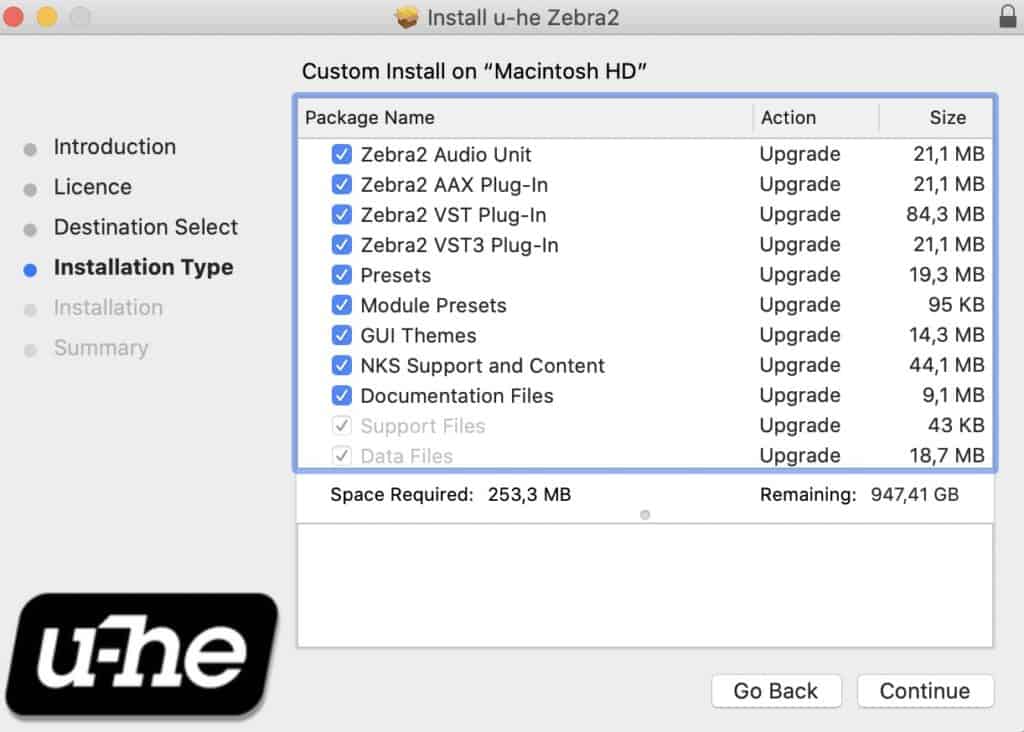The image size is (1024, 732).
Task: Select the Destination Select step
Action: tap(146, 227)
